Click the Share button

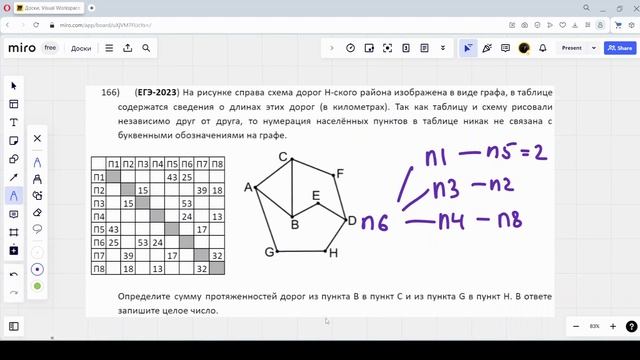620,48
